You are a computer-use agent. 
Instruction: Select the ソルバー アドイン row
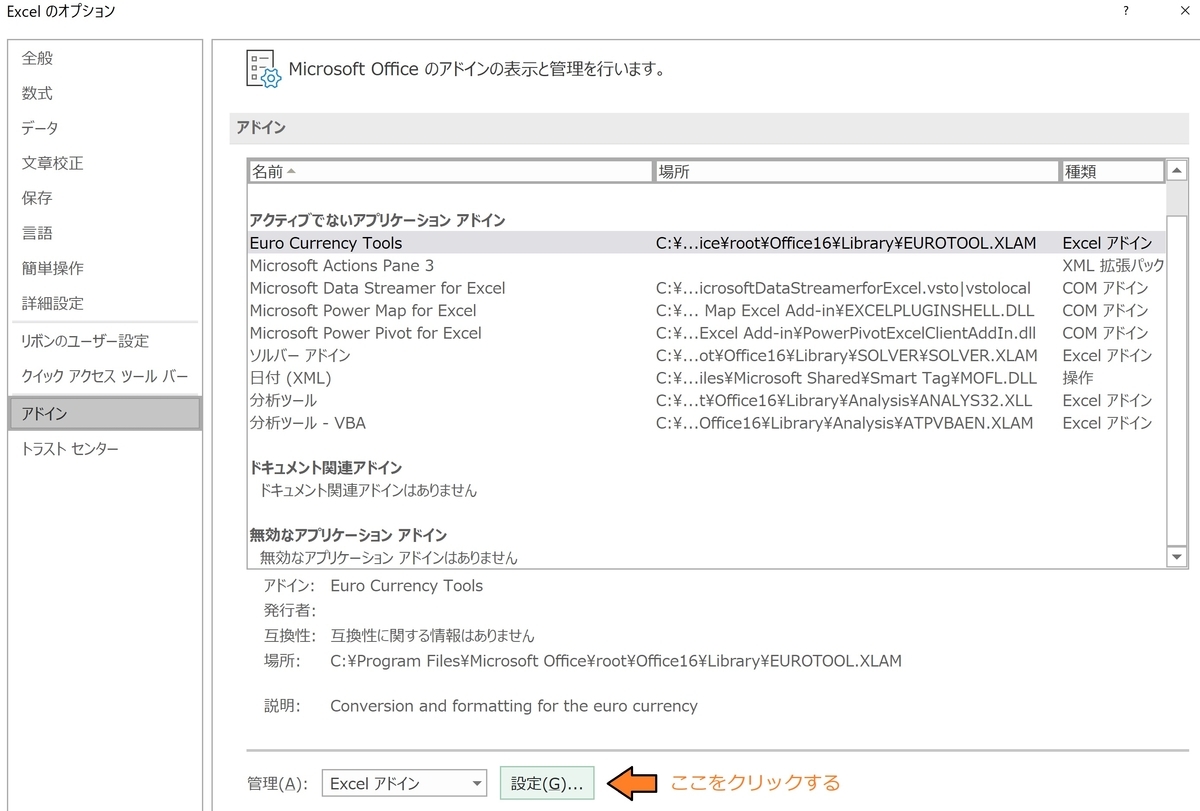[706, 356]
